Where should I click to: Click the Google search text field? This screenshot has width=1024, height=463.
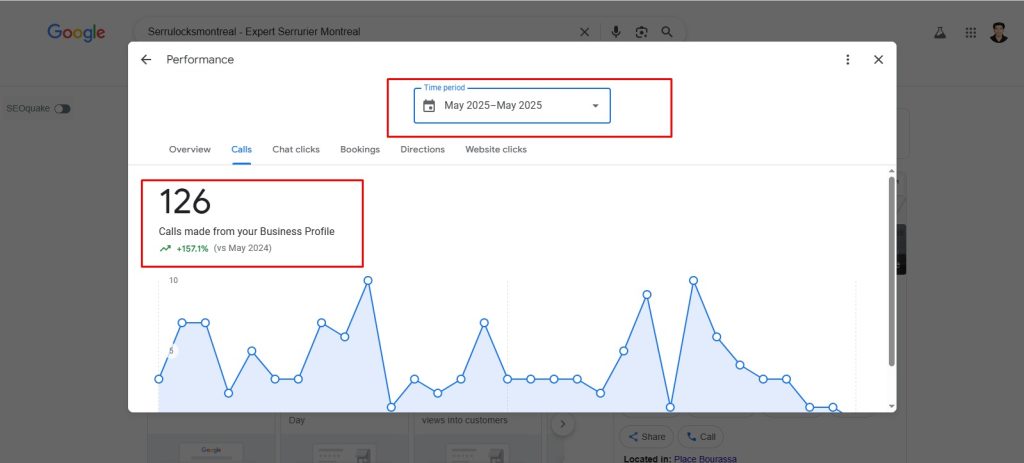(x=358, y=31)
